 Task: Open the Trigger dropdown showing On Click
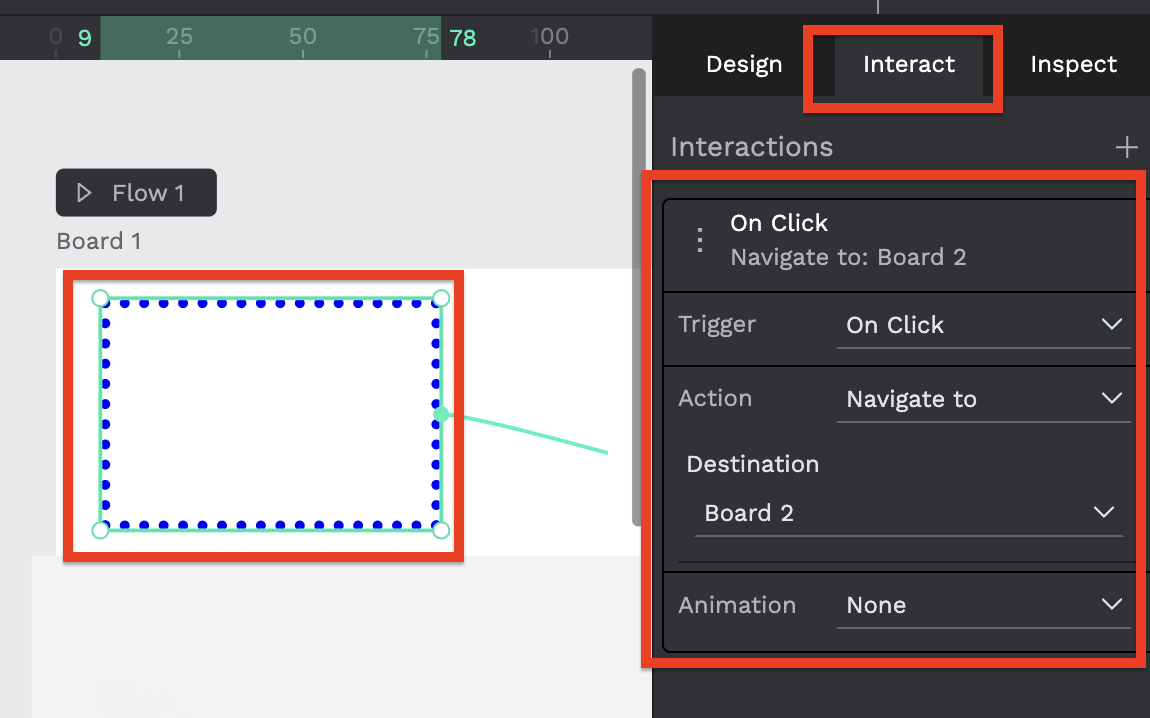point(983,325)
